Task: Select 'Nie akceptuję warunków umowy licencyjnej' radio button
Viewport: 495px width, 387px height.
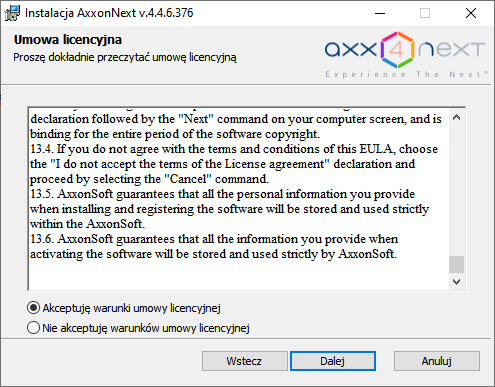Action: (x=33, y=328)
